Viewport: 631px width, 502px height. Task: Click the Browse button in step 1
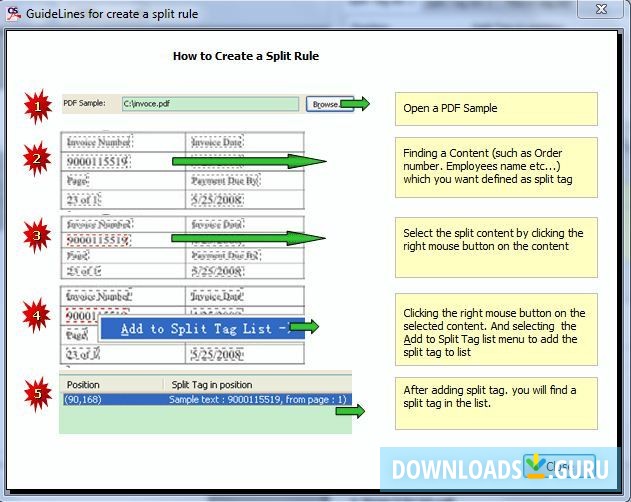(330, 104)
